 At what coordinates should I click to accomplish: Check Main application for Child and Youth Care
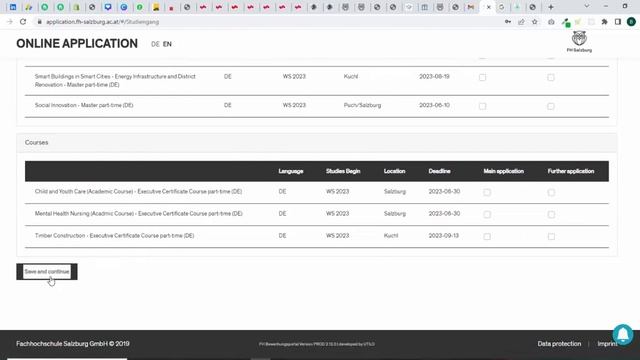pyautogui.click(x=487, y=192)
